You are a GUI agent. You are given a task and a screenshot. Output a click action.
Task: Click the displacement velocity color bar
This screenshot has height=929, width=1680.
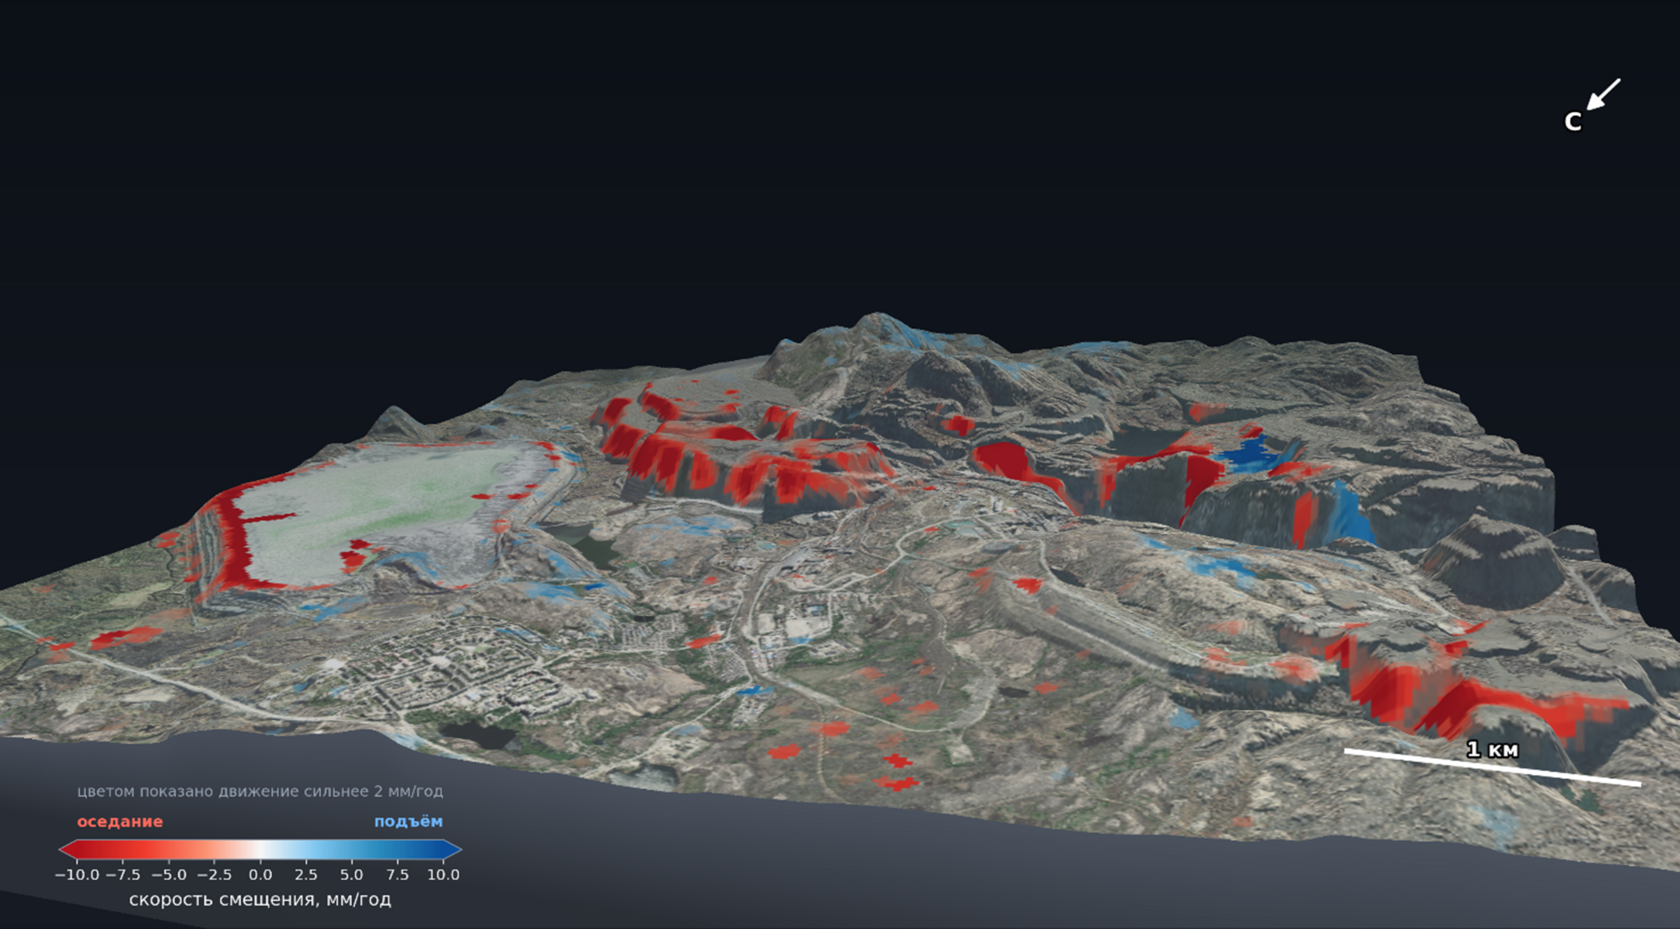260,850
